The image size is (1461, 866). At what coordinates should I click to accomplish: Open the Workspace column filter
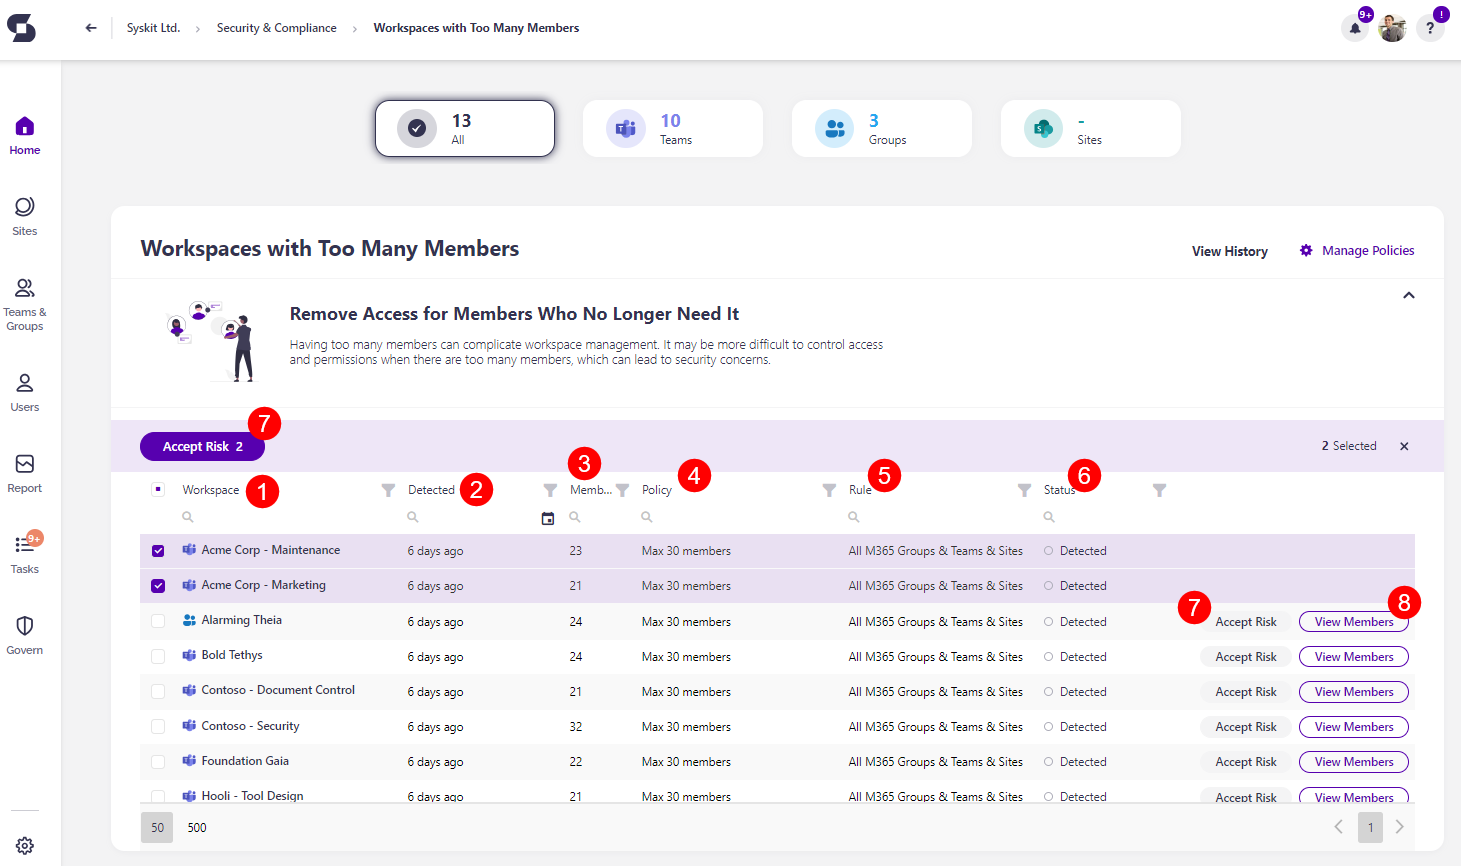point(388,490)
